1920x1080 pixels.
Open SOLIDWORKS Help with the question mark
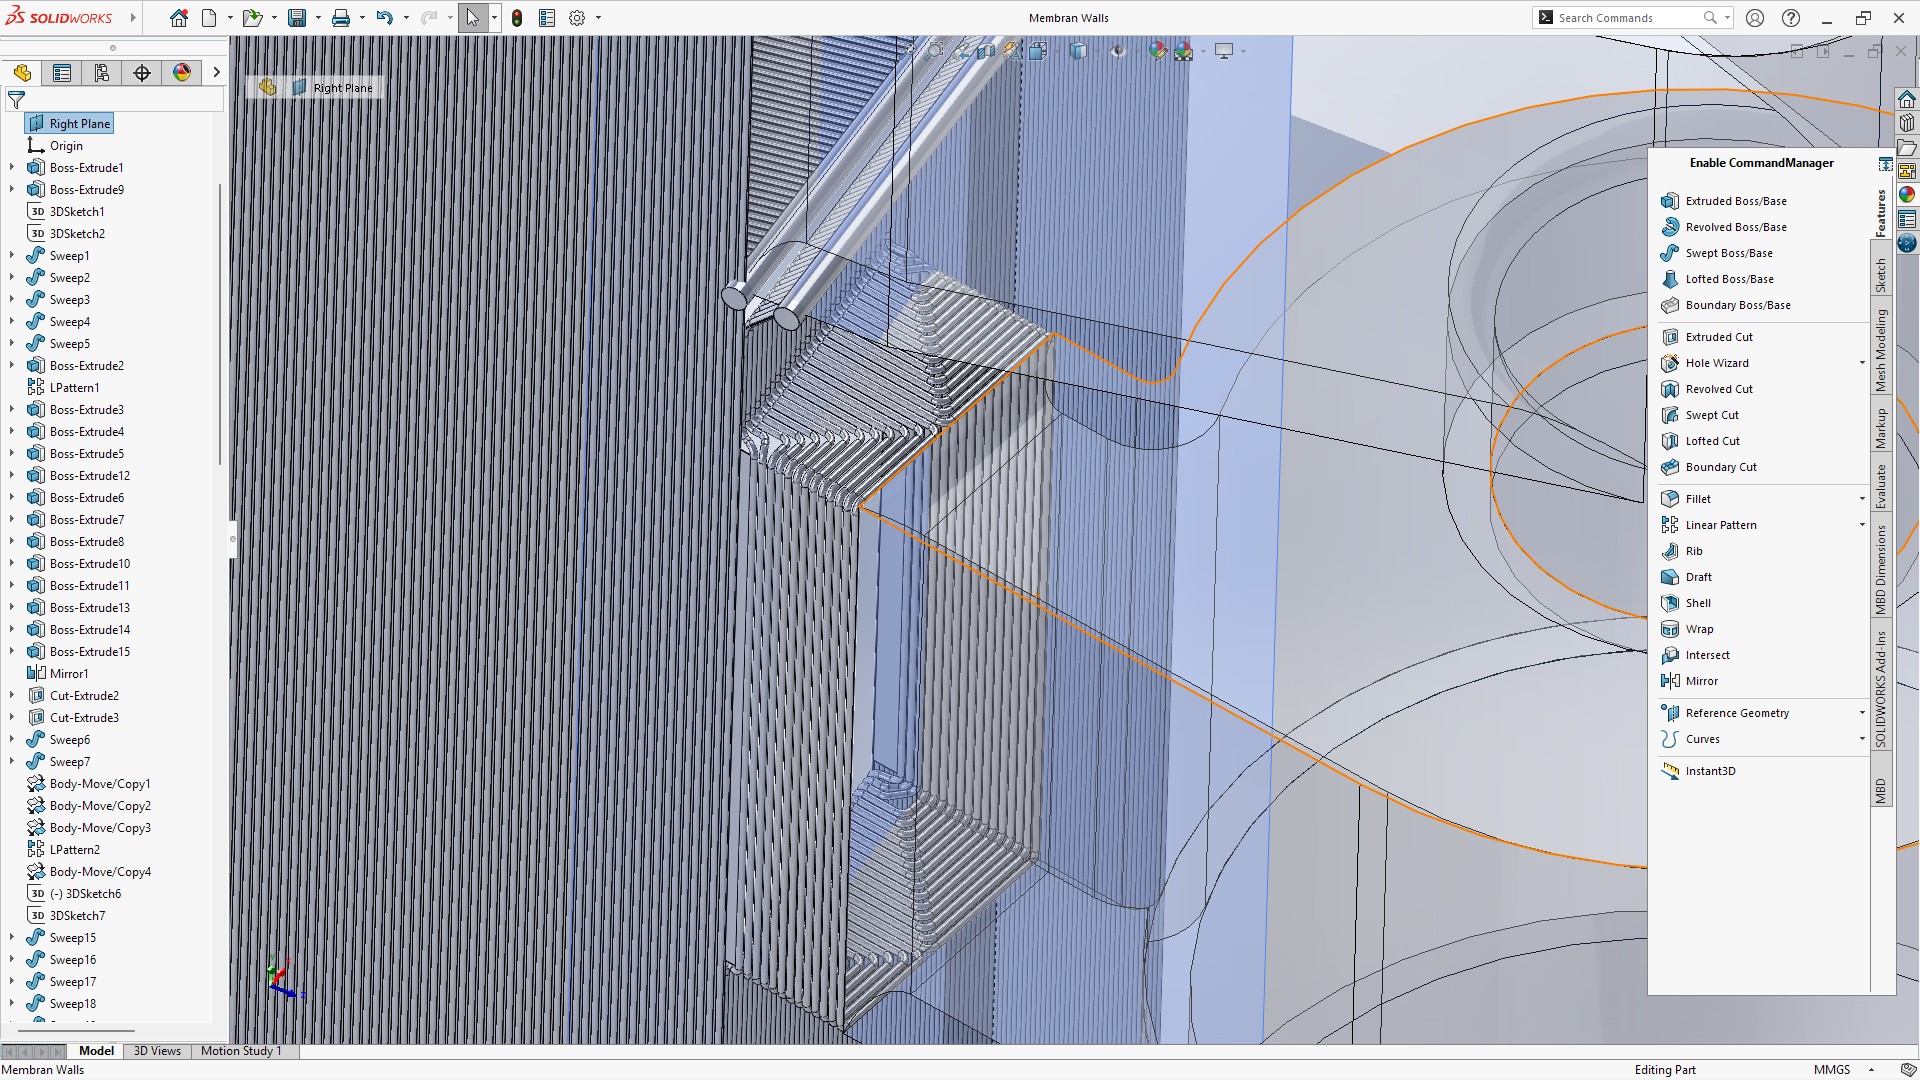pos(1790,17)
